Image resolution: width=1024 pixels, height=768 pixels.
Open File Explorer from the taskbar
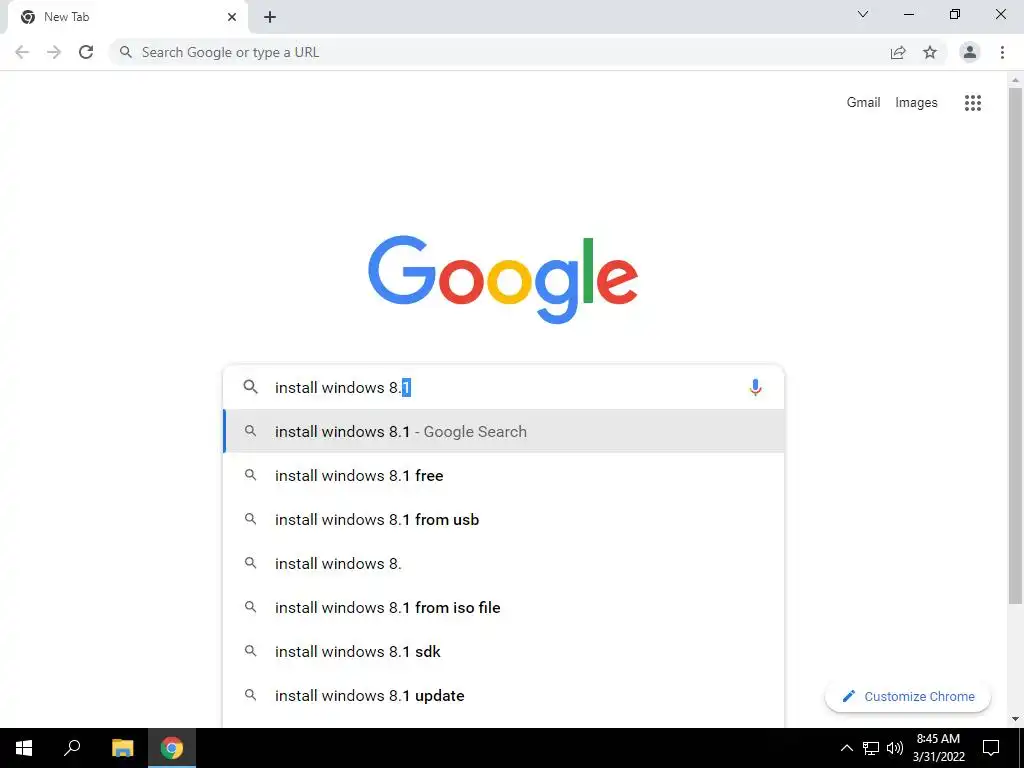click(122, 748)
